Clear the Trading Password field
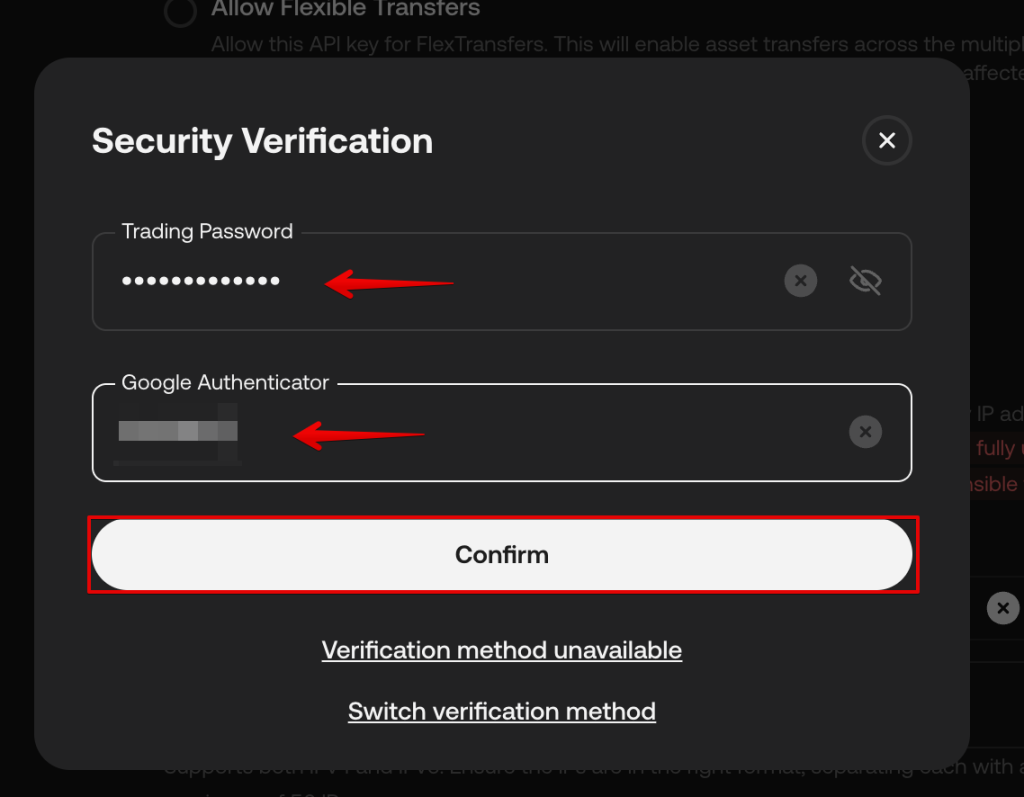 click(800, 281)
